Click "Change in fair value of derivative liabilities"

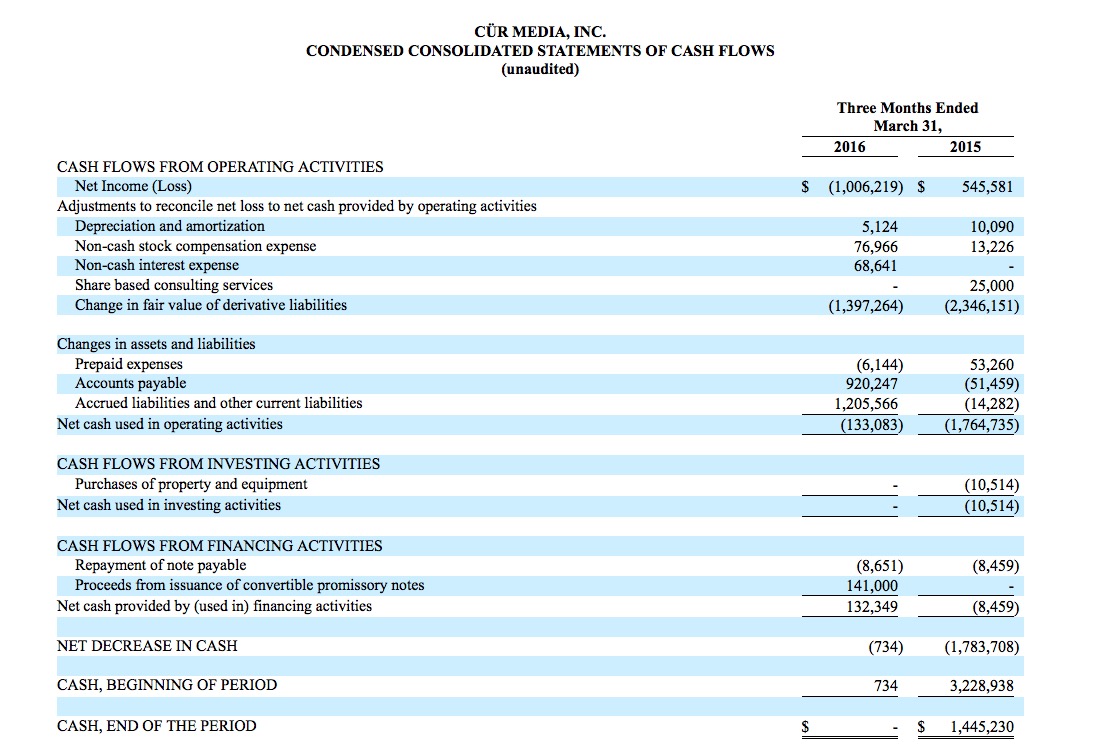[x=211, y=305]
